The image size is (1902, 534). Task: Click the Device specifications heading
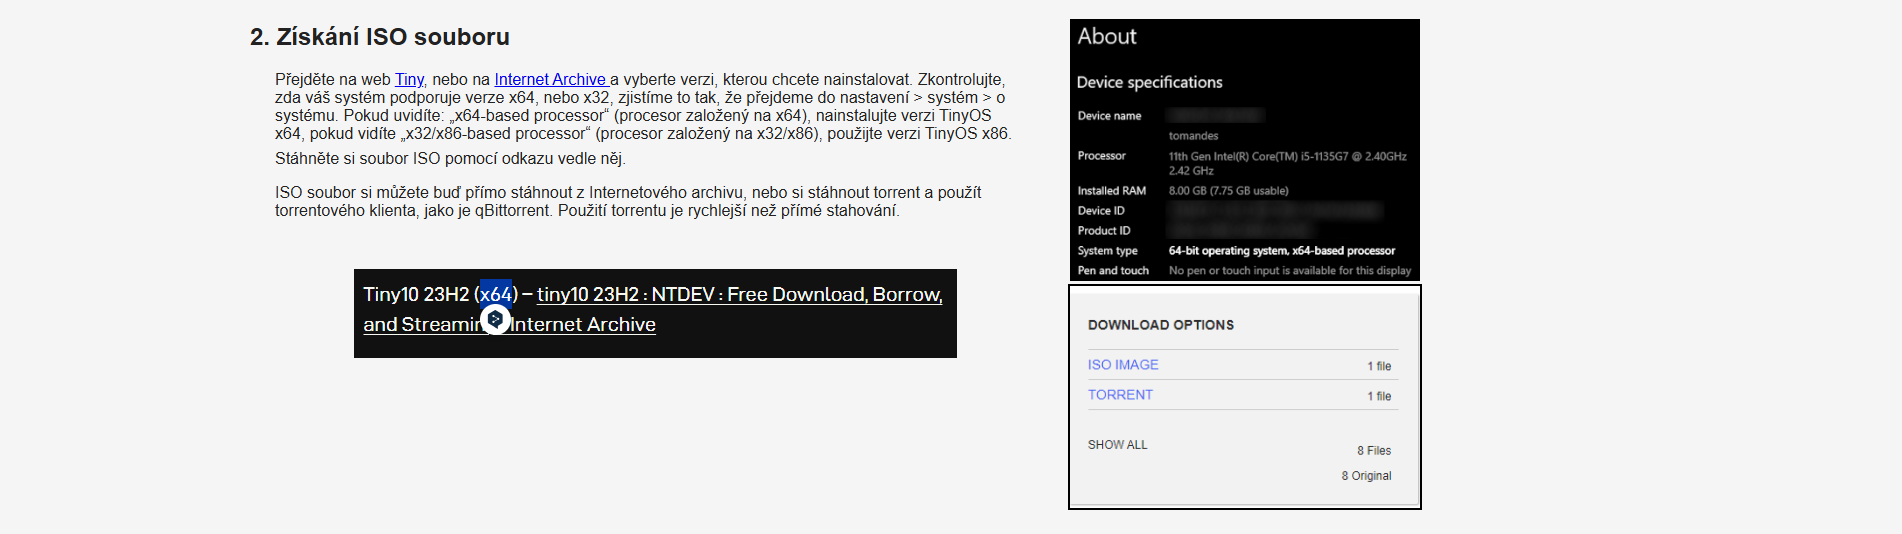tap(1149, 83)
